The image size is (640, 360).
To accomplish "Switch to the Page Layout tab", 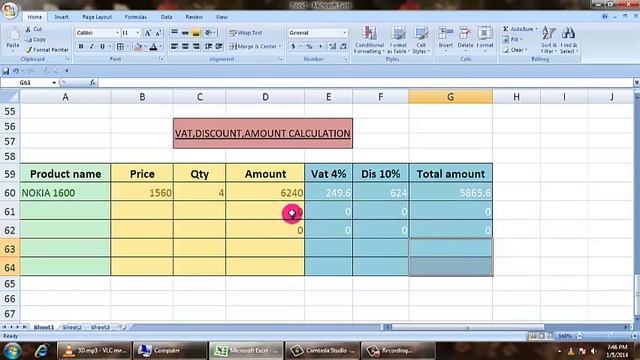I will point(97,17).
